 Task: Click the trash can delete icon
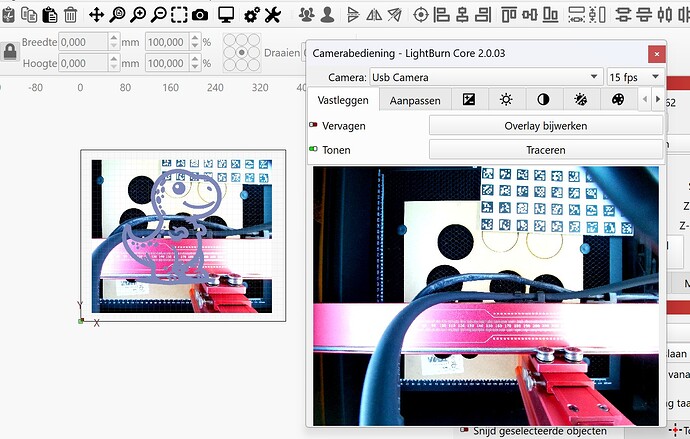[71, 15]
